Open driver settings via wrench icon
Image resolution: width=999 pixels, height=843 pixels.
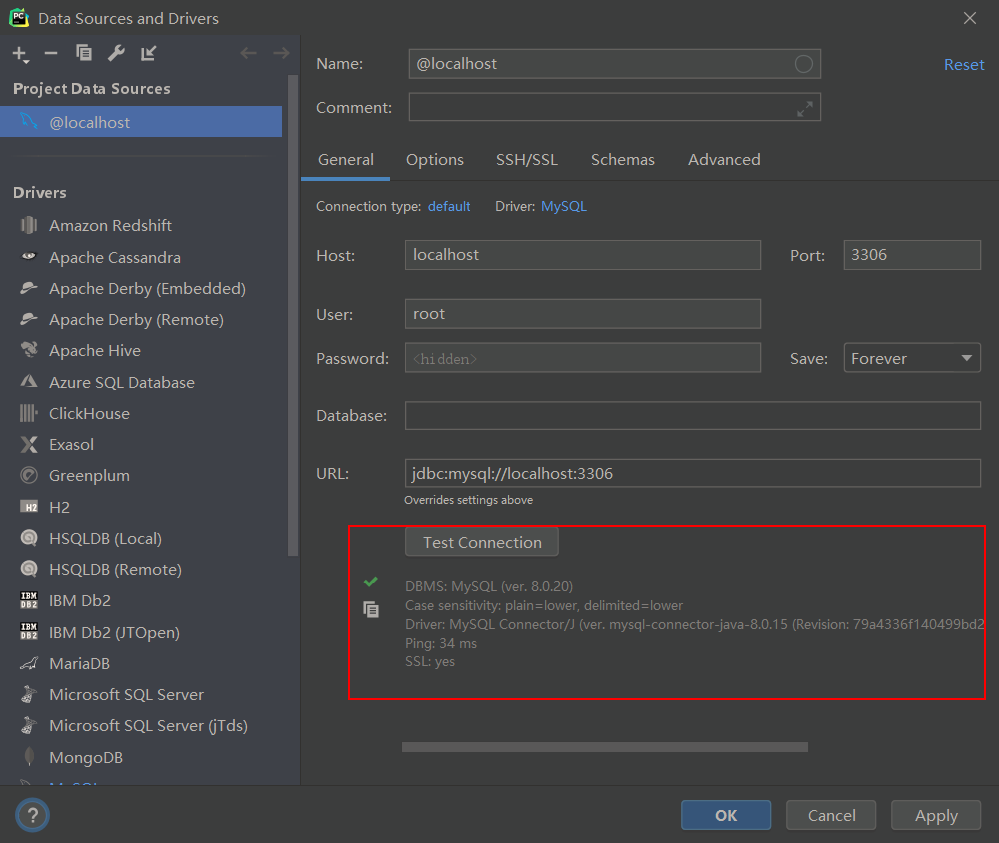click(116, 53)
